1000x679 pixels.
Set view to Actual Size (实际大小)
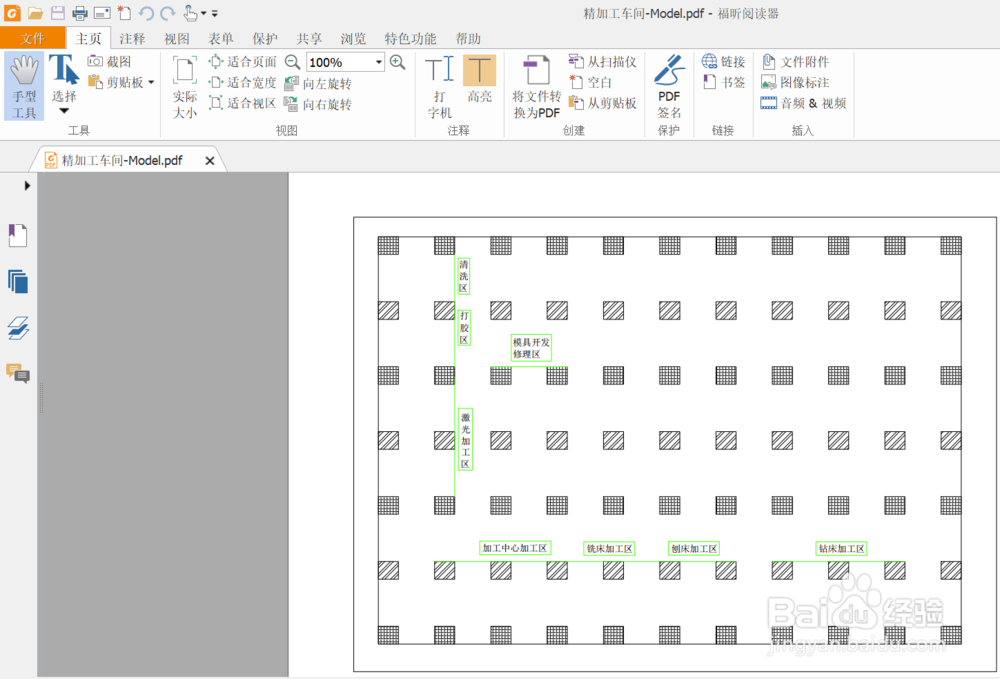(185, 87)
